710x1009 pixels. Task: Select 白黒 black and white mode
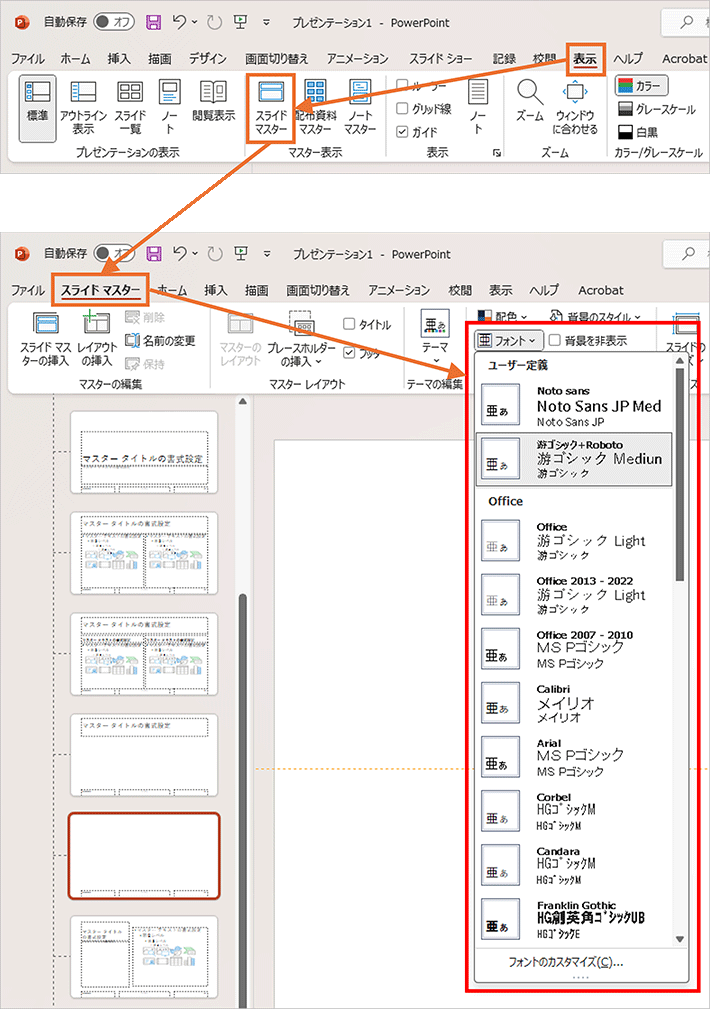638,132
